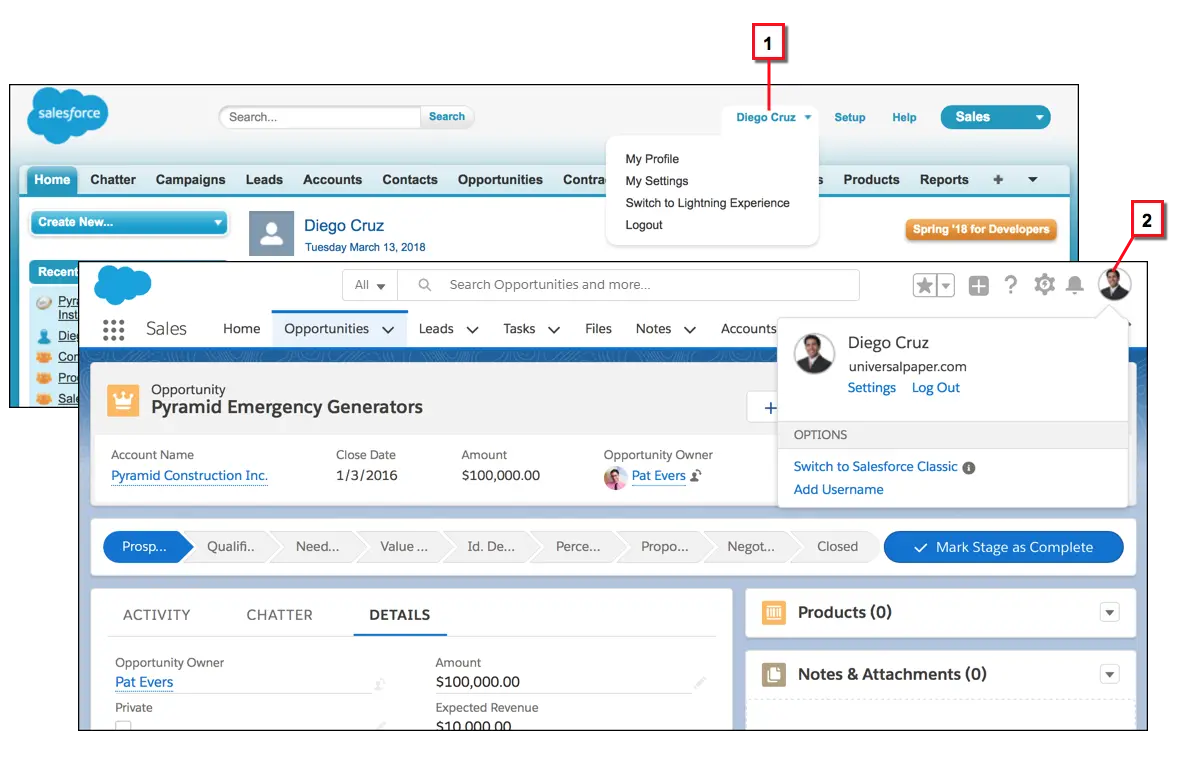Select the DETAILS tab

(400, 615)
